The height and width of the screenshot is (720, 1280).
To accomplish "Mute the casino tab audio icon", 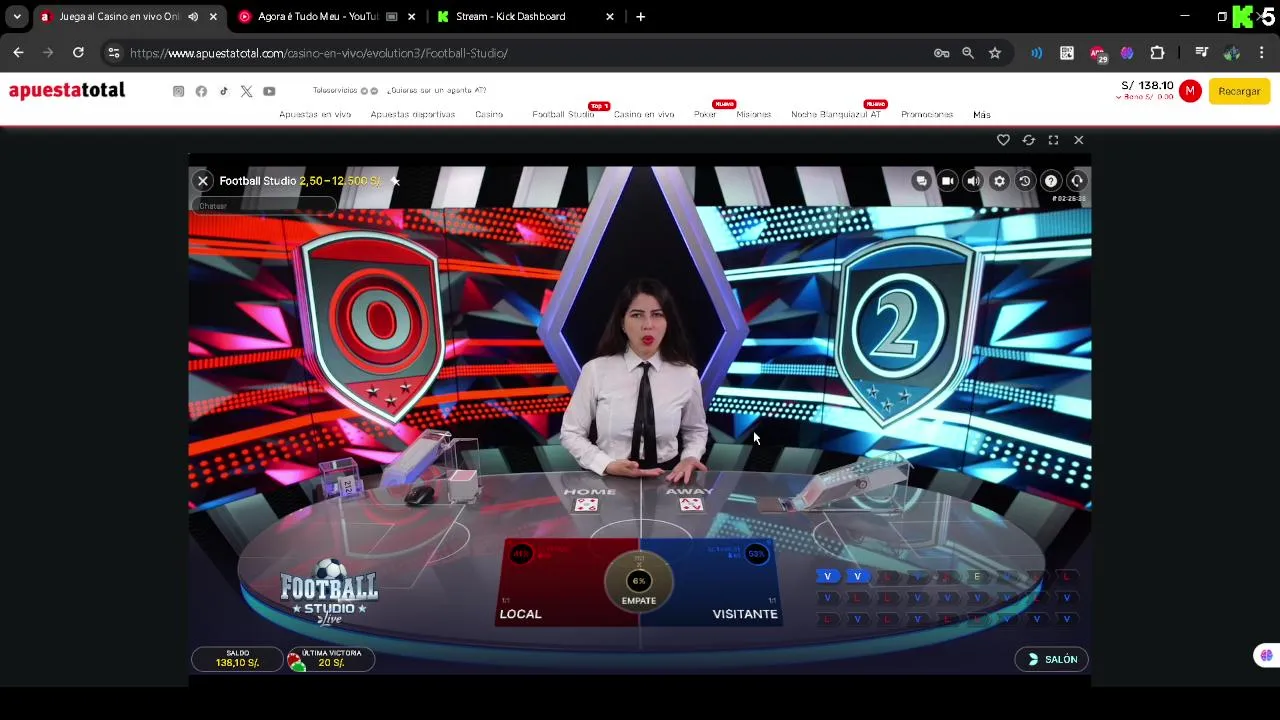I will pyautogui.click(x=193, y=16).
